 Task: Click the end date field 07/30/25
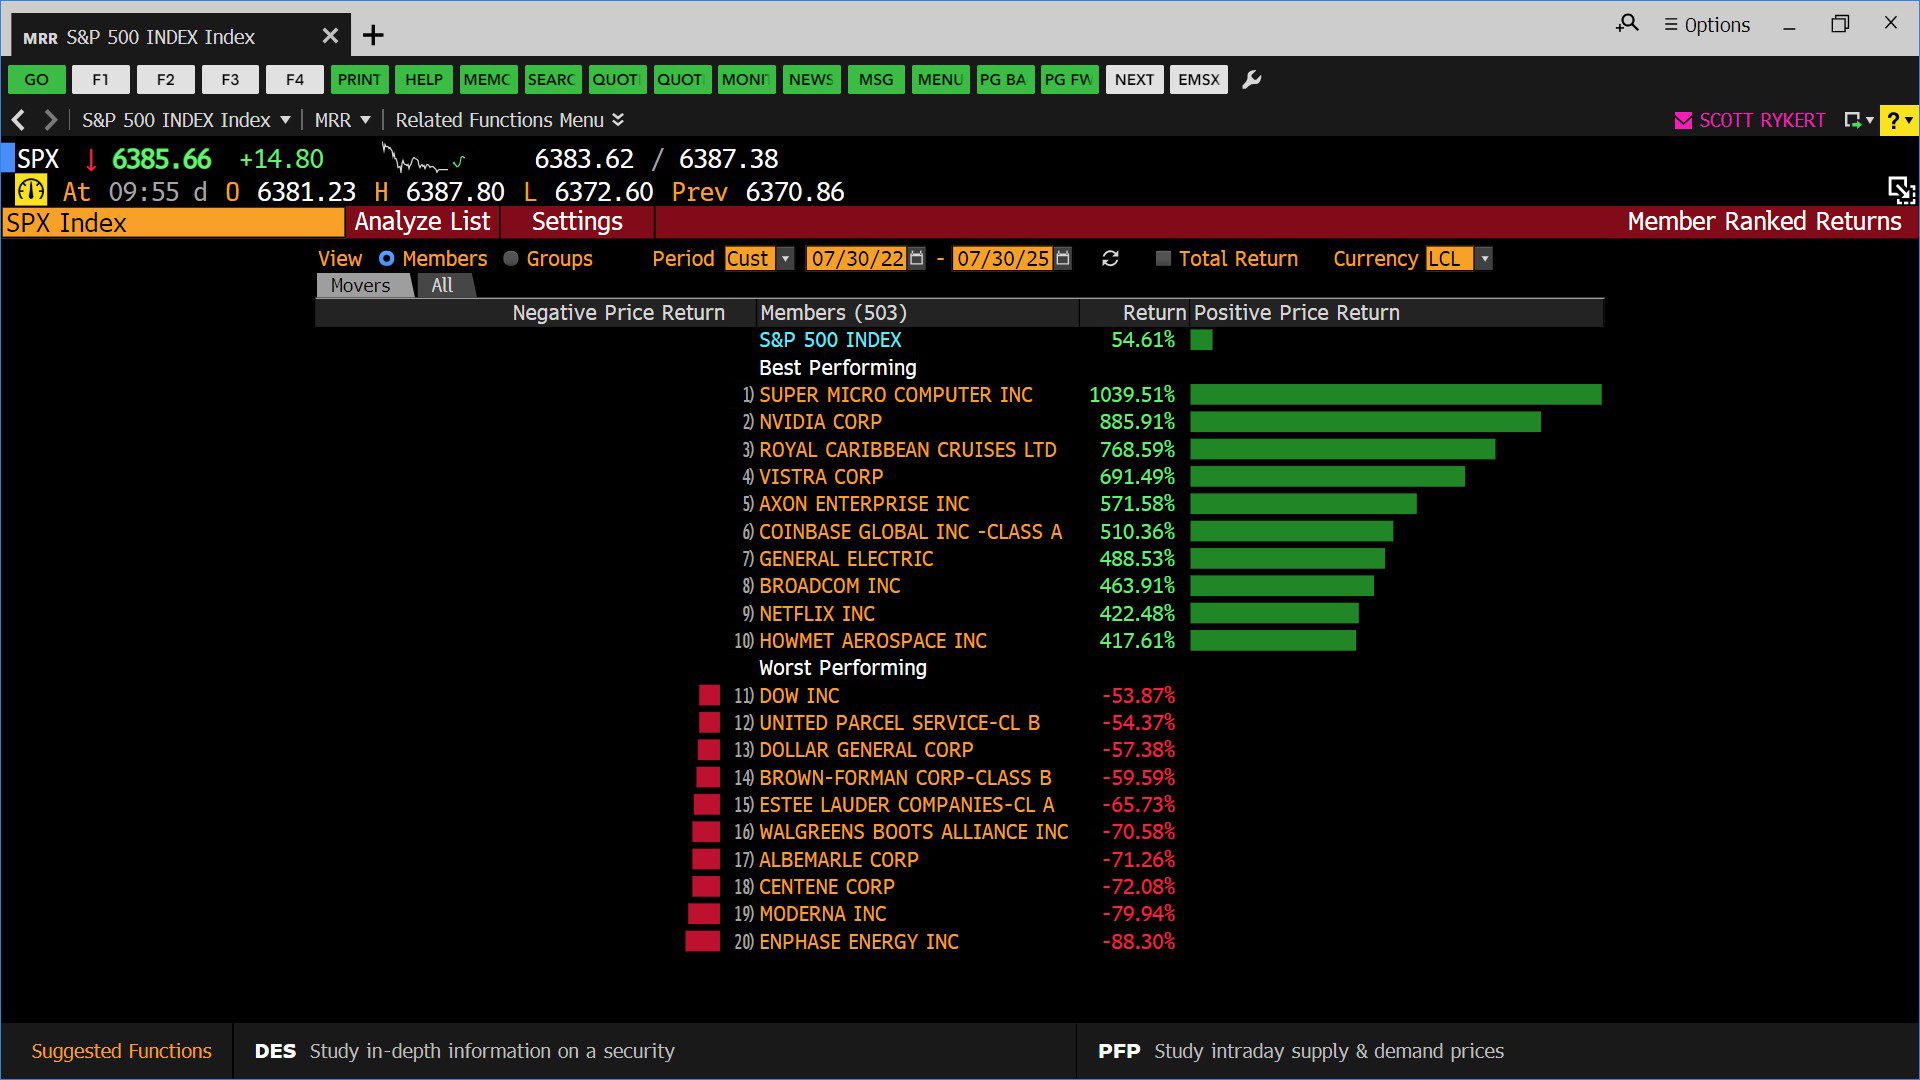(x=1002, y=259)
